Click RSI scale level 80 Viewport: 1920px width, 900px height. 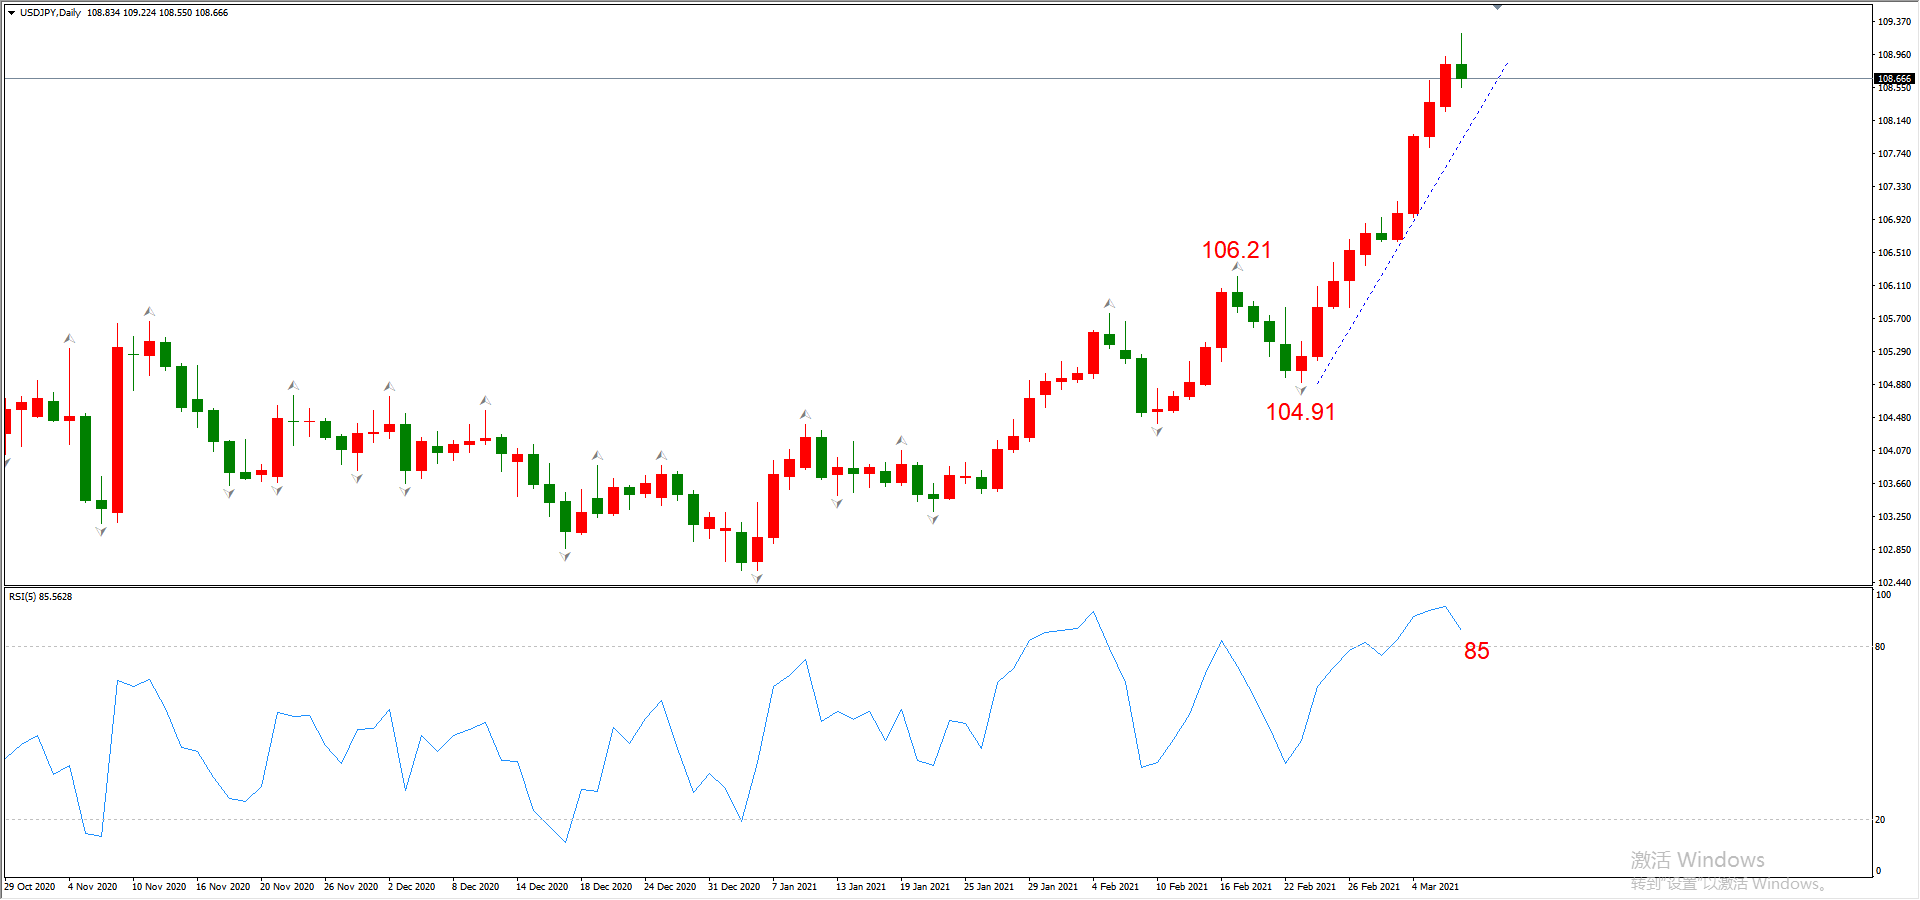click(1880, 647)
